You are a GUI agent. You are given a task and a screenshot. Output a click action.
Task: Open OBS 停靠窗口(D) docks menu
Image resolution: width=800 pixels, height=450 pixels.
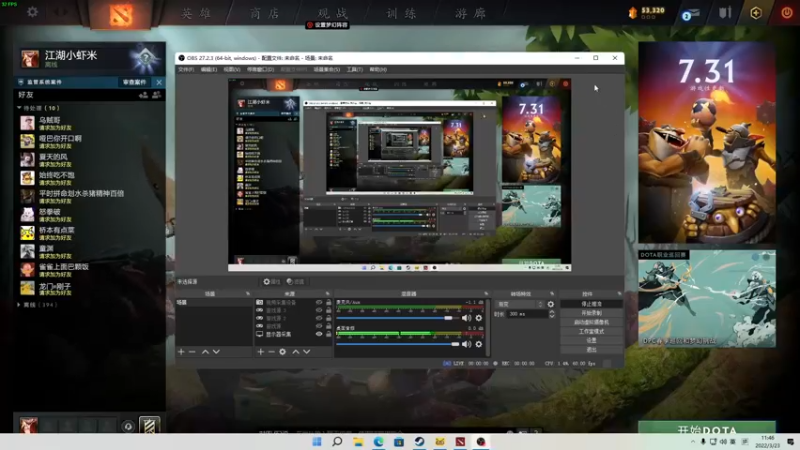[261, 69]
